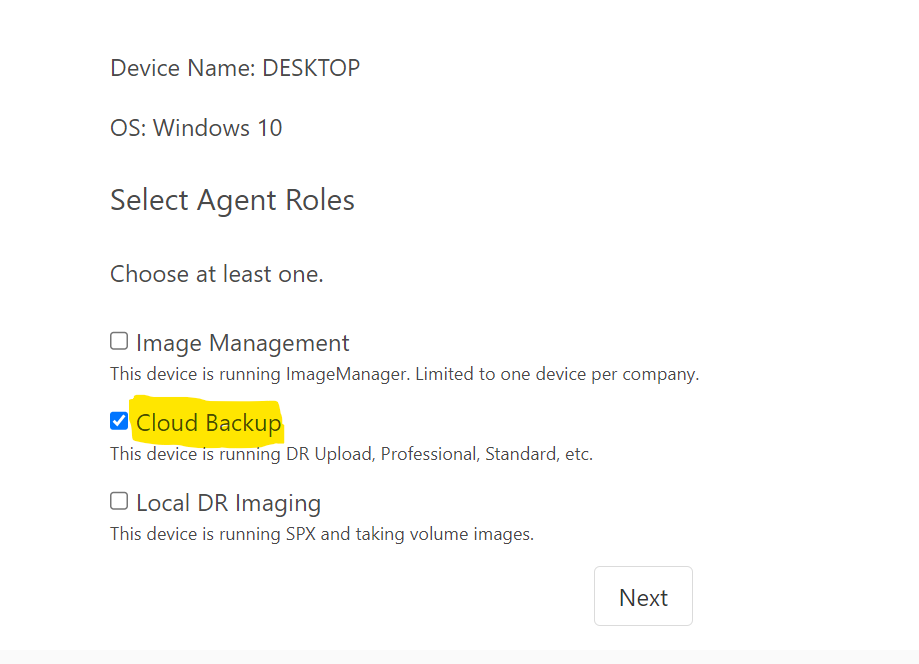Click the Choose at least one instruction text
The image size is (919, 664).
pyautogui.click(x=216, y=273)
